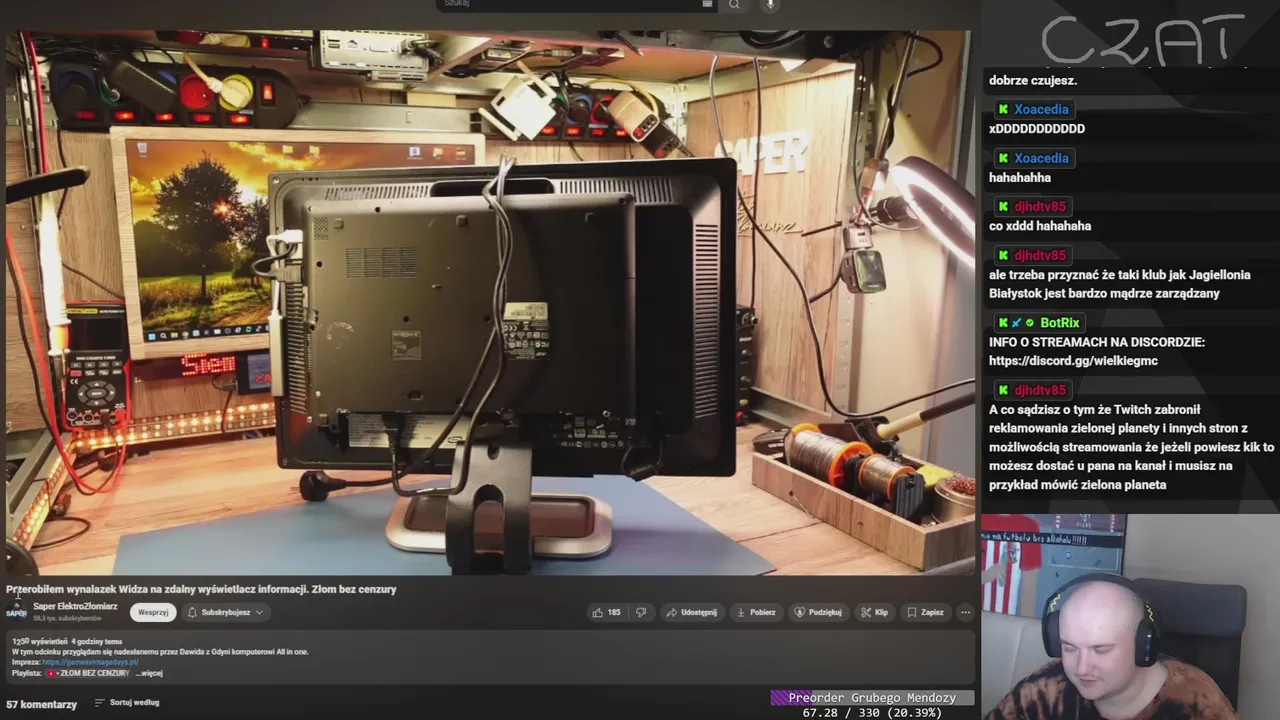Image resolution: width=1280 pixels, height=720 pixels.
Task: Click the streamer webcam overlay
Action: coord(1130,617)
